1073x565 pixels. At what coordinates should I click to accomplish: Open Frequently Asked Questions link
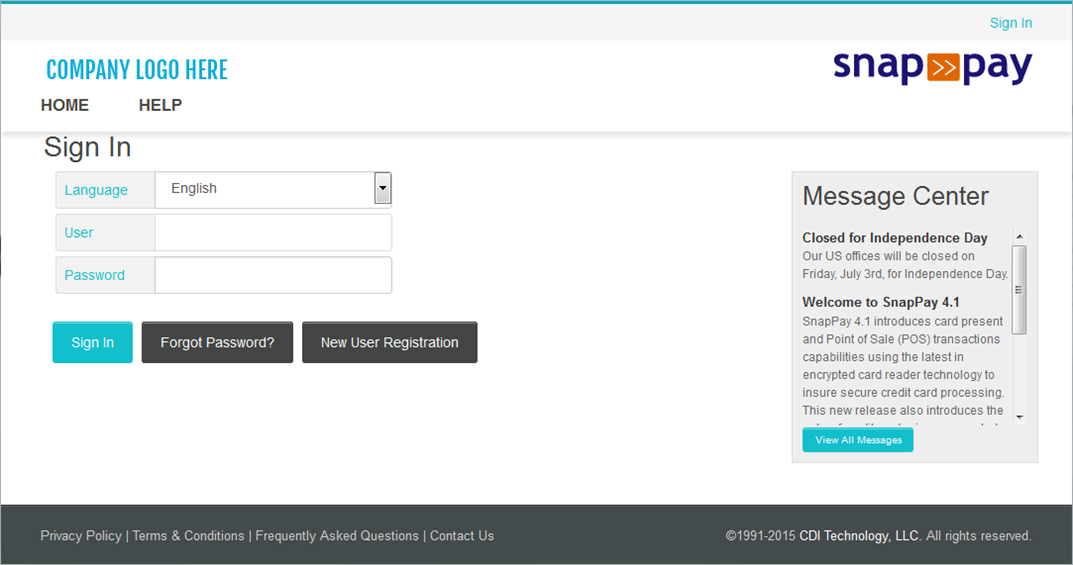[337, 536]
